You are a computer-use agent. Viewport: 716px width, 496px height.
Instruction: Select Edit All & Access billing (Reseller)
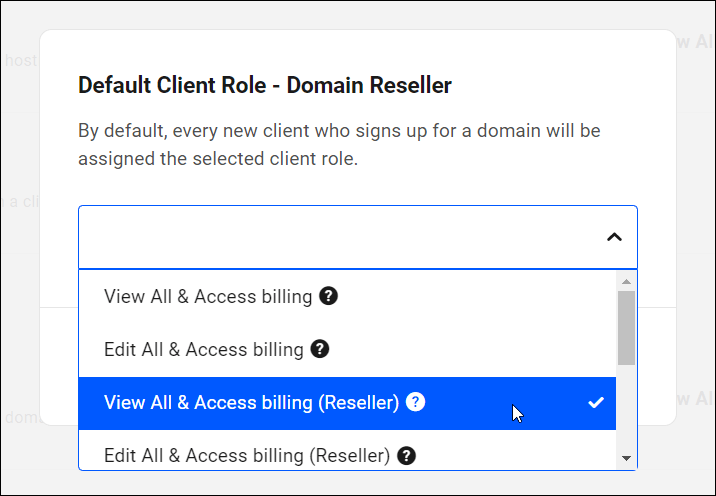pos(246,455)
